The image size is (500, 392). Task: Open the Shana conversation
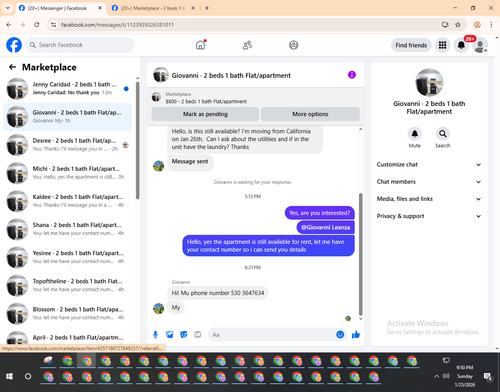[x=67, y=229]
